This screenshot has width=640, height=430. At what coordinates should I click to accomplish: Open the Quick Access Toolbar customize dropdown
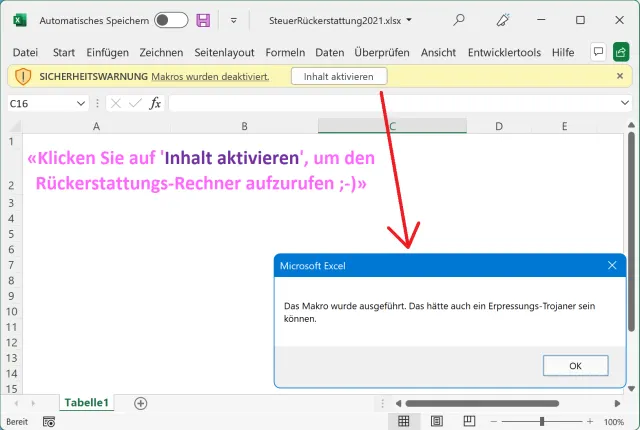pyautogui.click(x=233, y=20)
